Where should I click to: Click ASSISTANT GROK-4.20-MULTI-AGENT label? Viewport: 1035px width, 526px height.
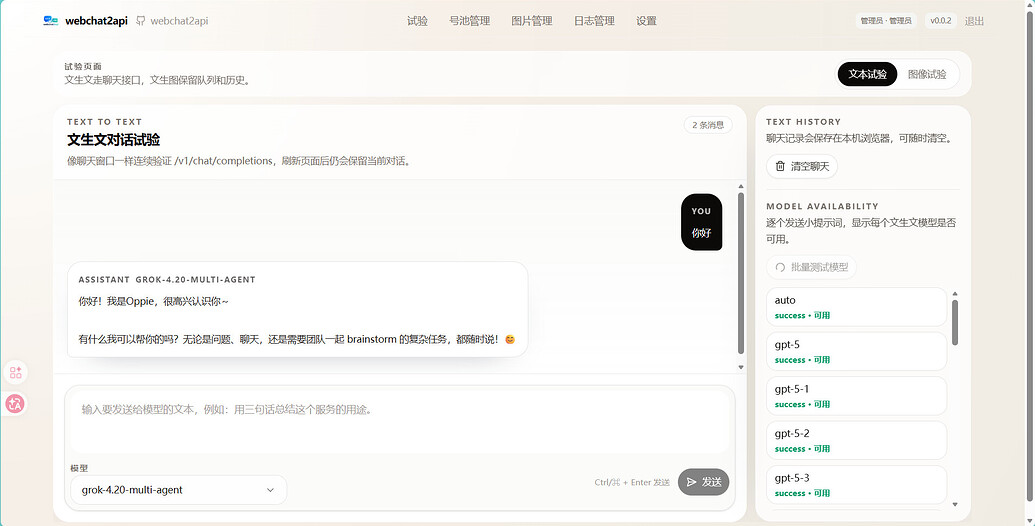click(x=167, y=280)
